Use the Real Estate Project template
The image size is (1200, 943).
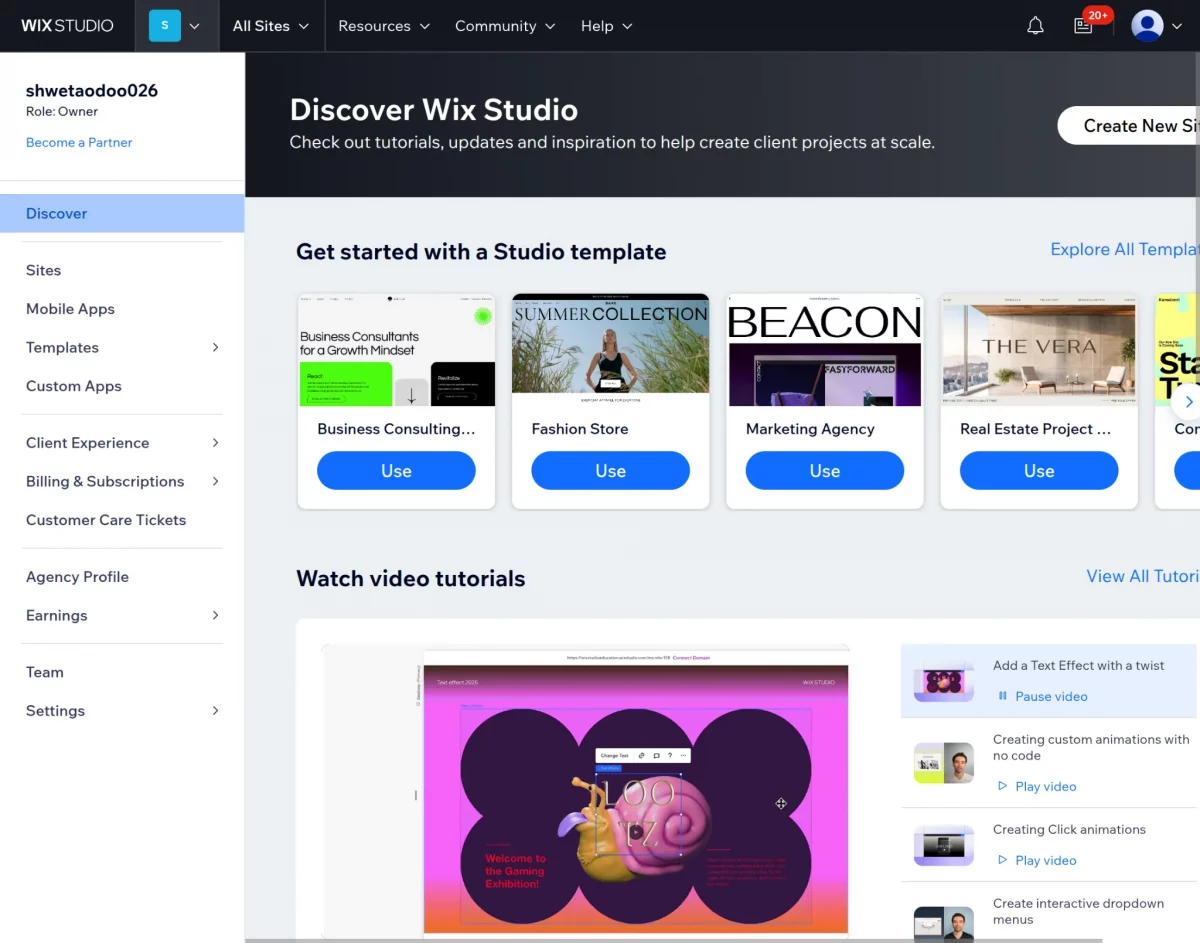pos(1039,471)
